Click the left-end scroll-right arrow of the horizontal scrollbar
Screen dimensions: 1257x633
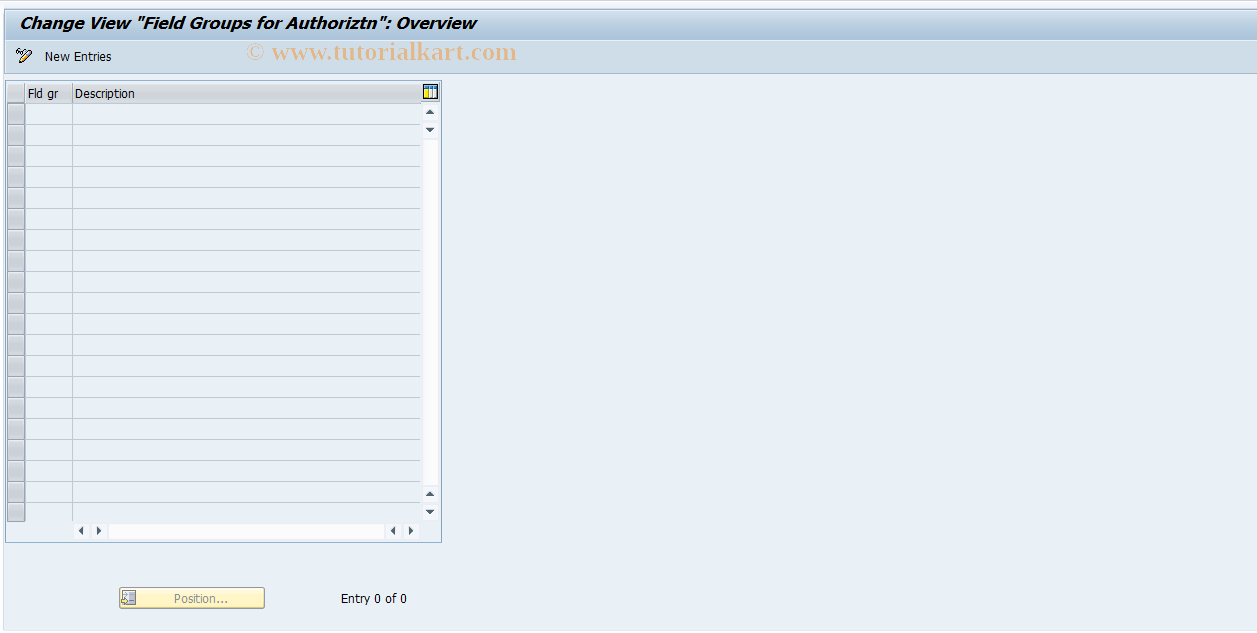click(x=99, y=531)
